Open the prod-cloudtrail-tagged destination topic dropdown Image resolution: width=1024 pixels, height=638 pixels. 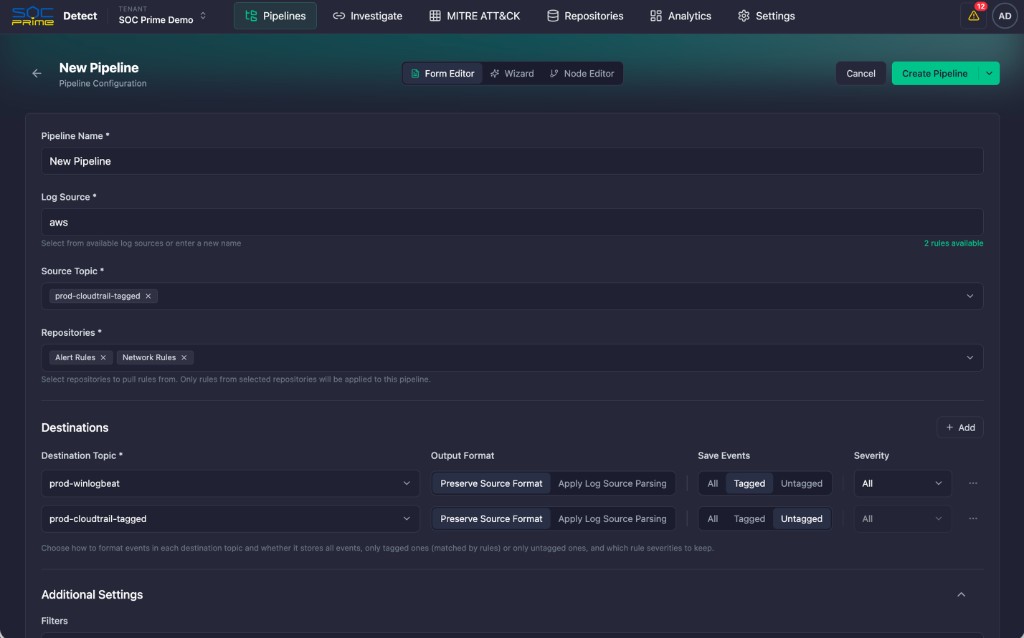230,519
